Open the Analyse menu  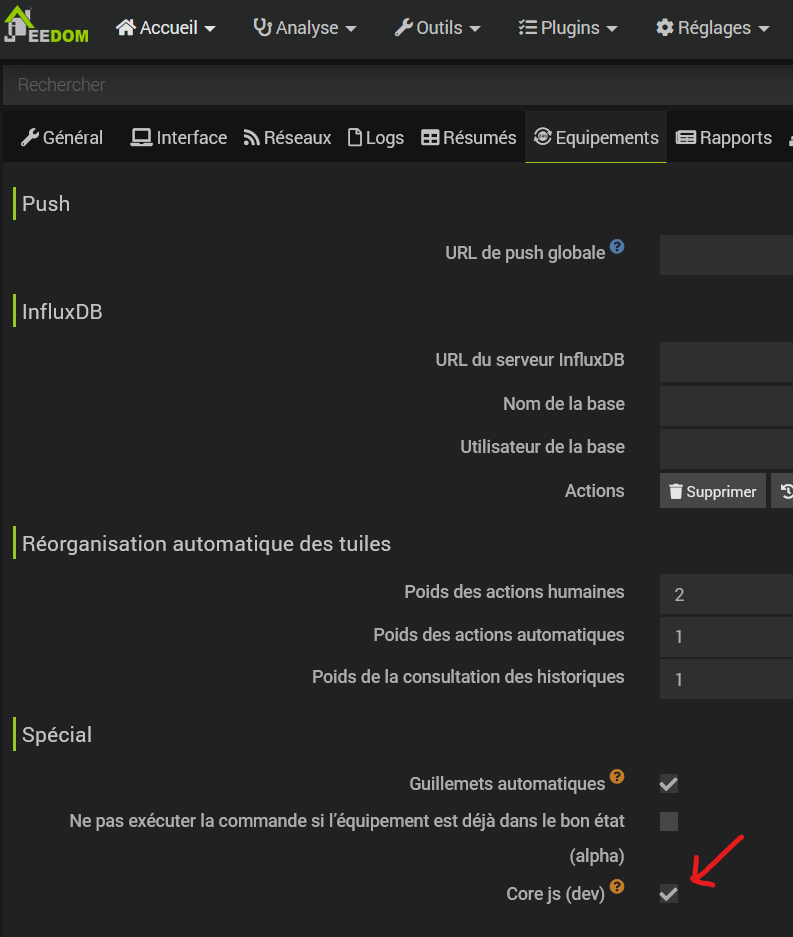pos(304,28)
